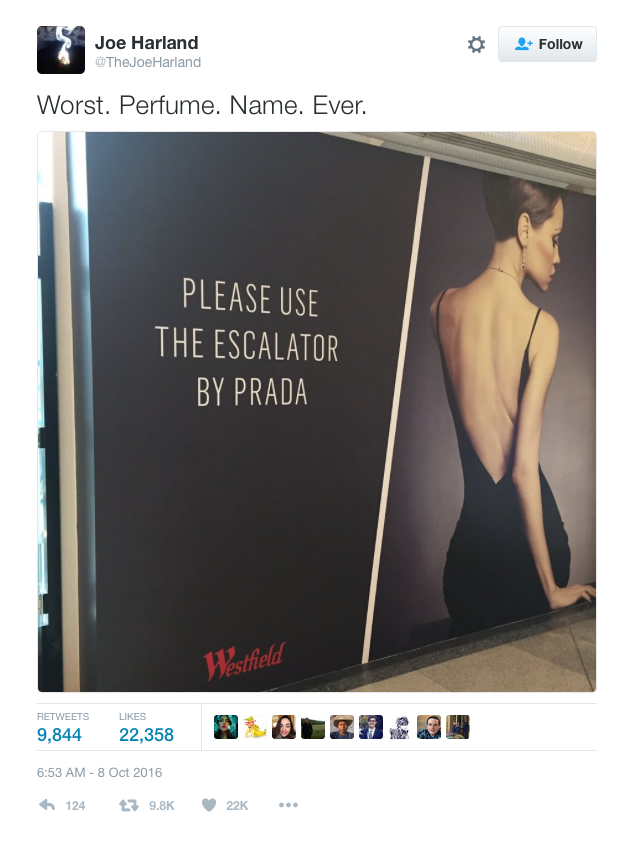Retweet using the arrows icon
Image resolution: width=631 pixels, height=842 pixels.
(x=128, y=805)
